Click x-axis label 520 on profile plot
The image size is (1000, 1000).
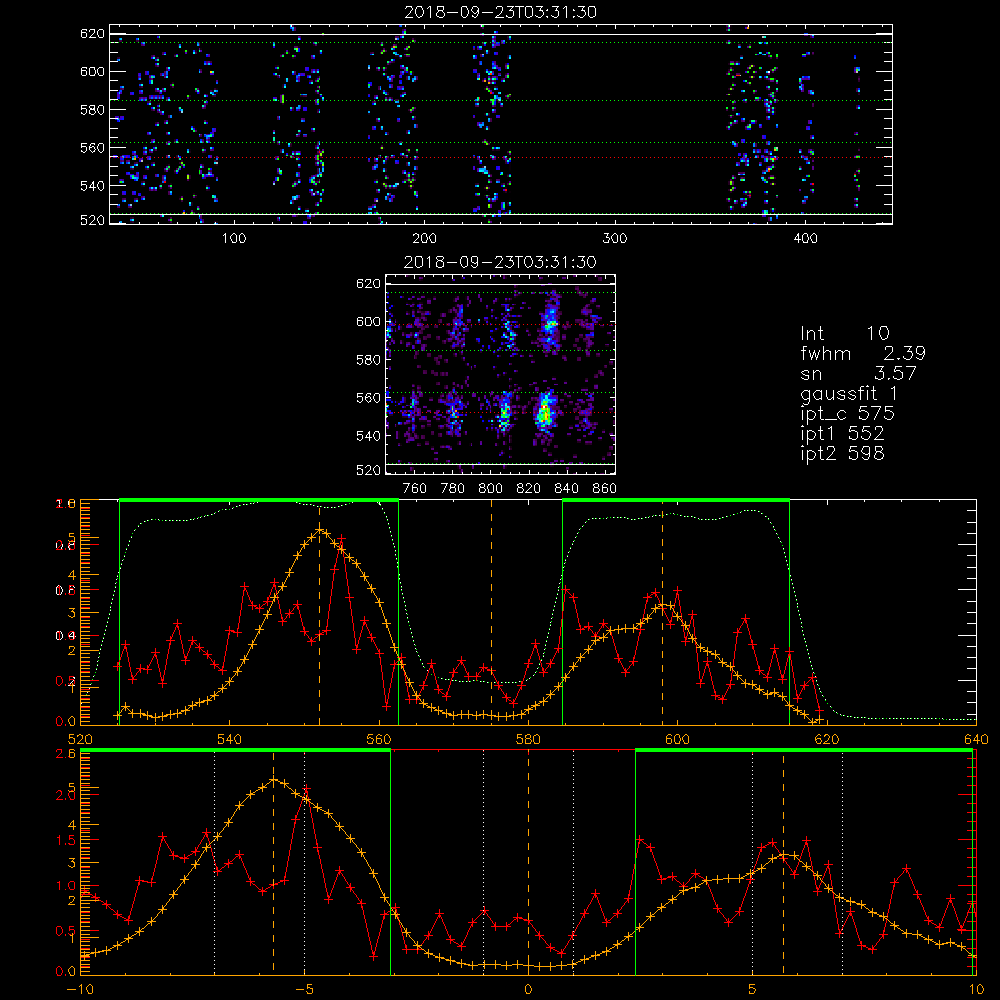(80, 739)
